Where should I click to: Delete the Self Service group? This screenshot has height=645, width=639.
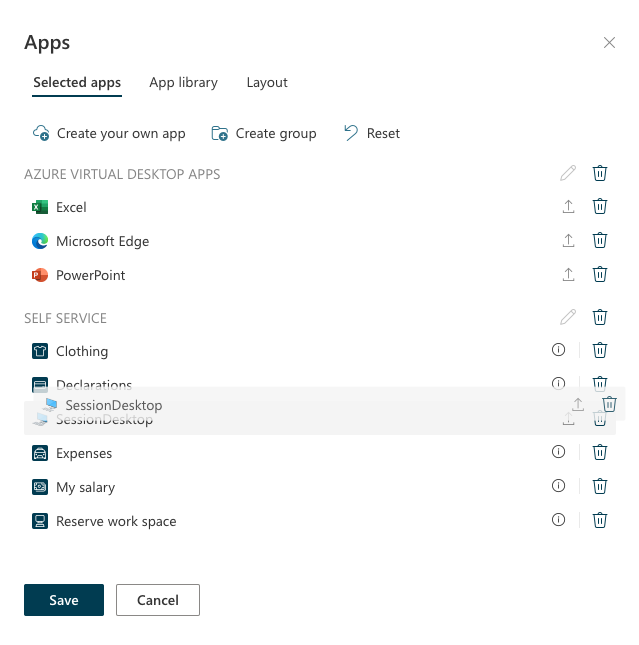(600, 317)
